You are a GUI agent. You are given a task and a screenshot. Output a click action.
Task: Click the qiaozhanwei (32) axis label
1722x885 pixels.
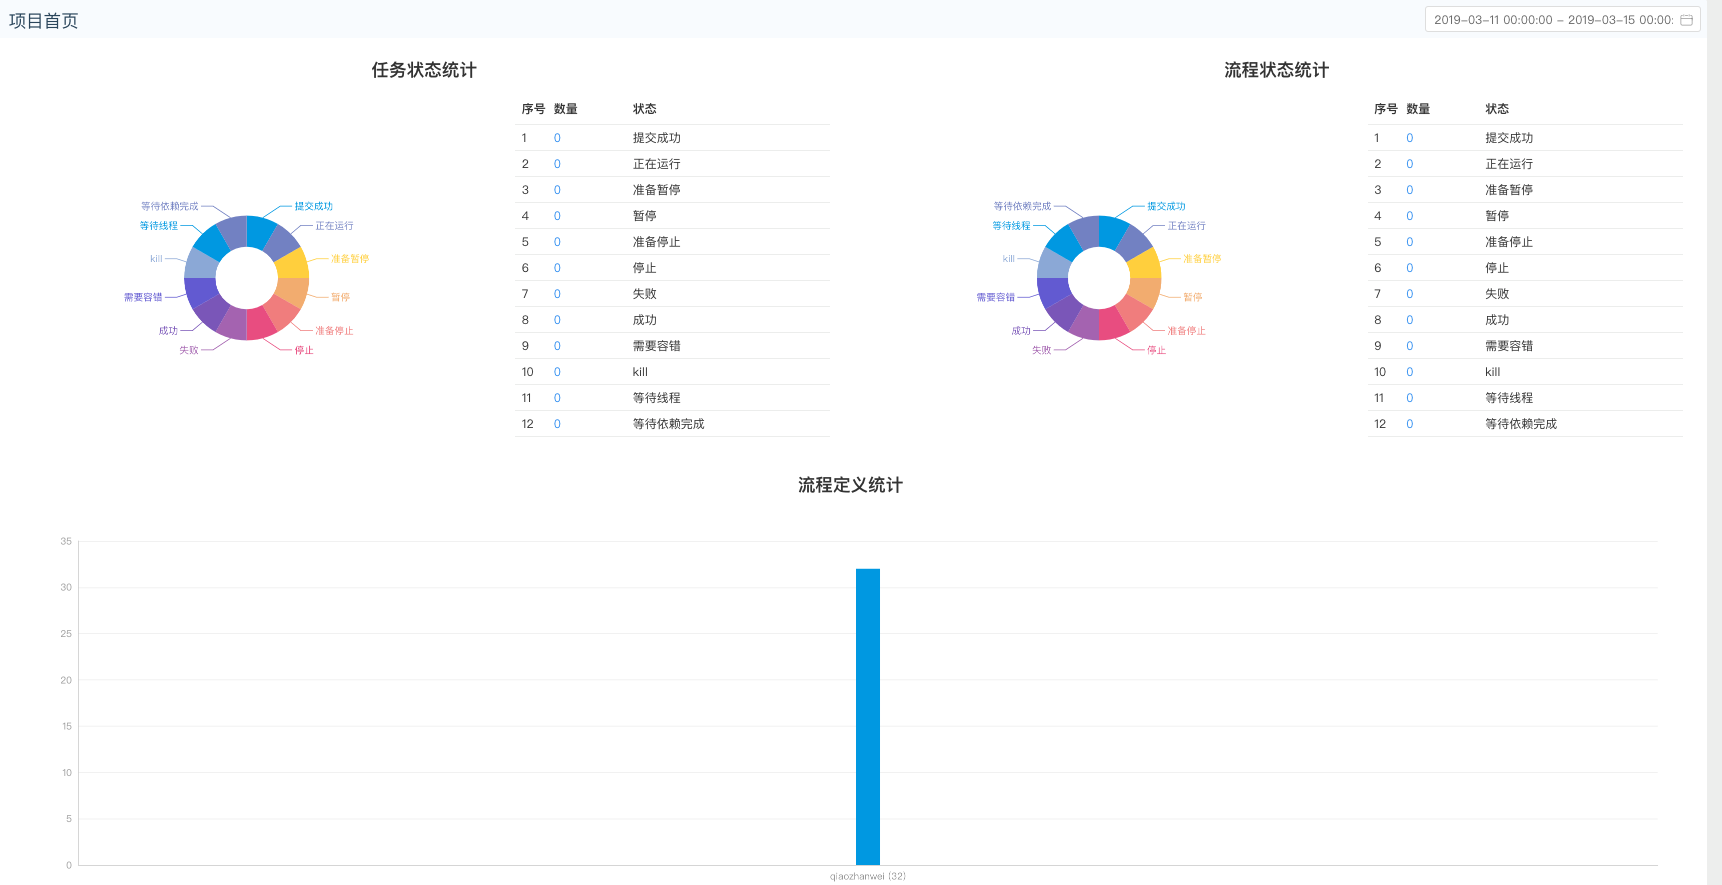coord(868,876)
